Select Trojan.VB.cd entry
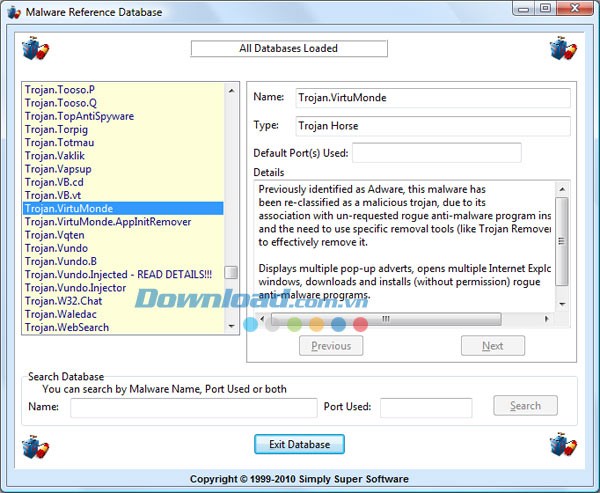The width and height of the screenshot is (600, 493). 123,182
